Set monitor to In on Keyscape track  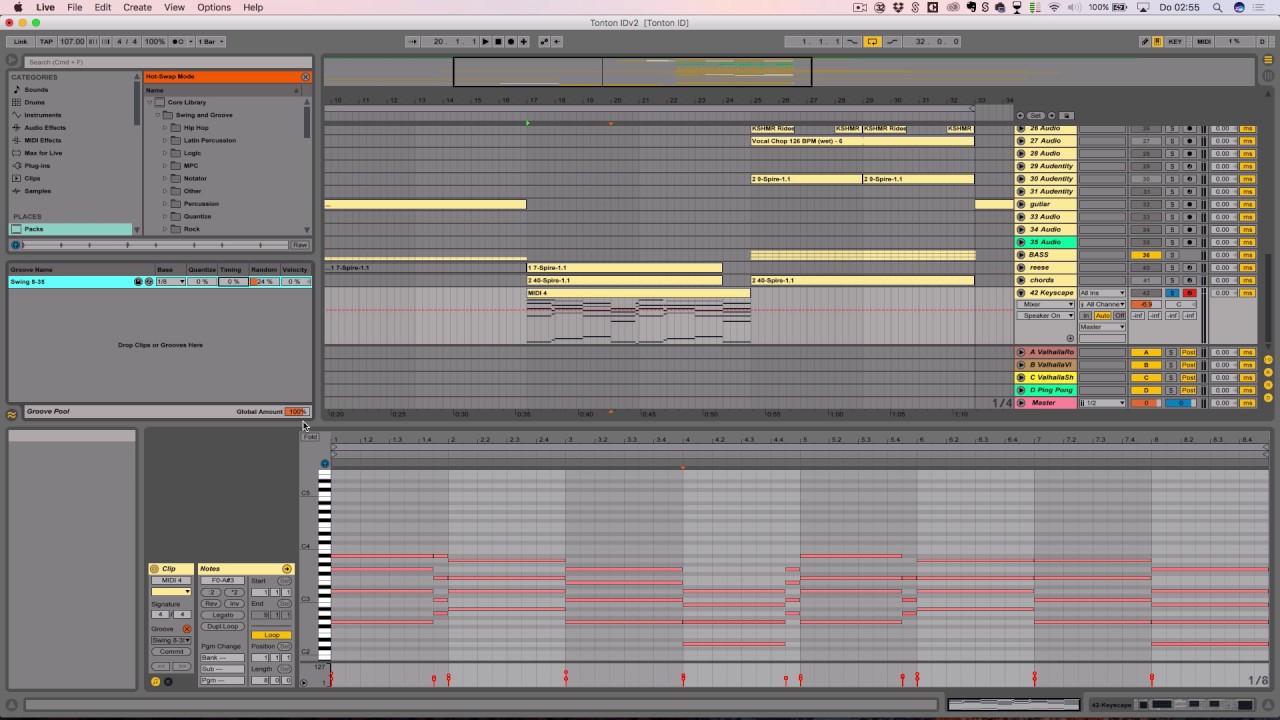click(x=1085, y=315)
